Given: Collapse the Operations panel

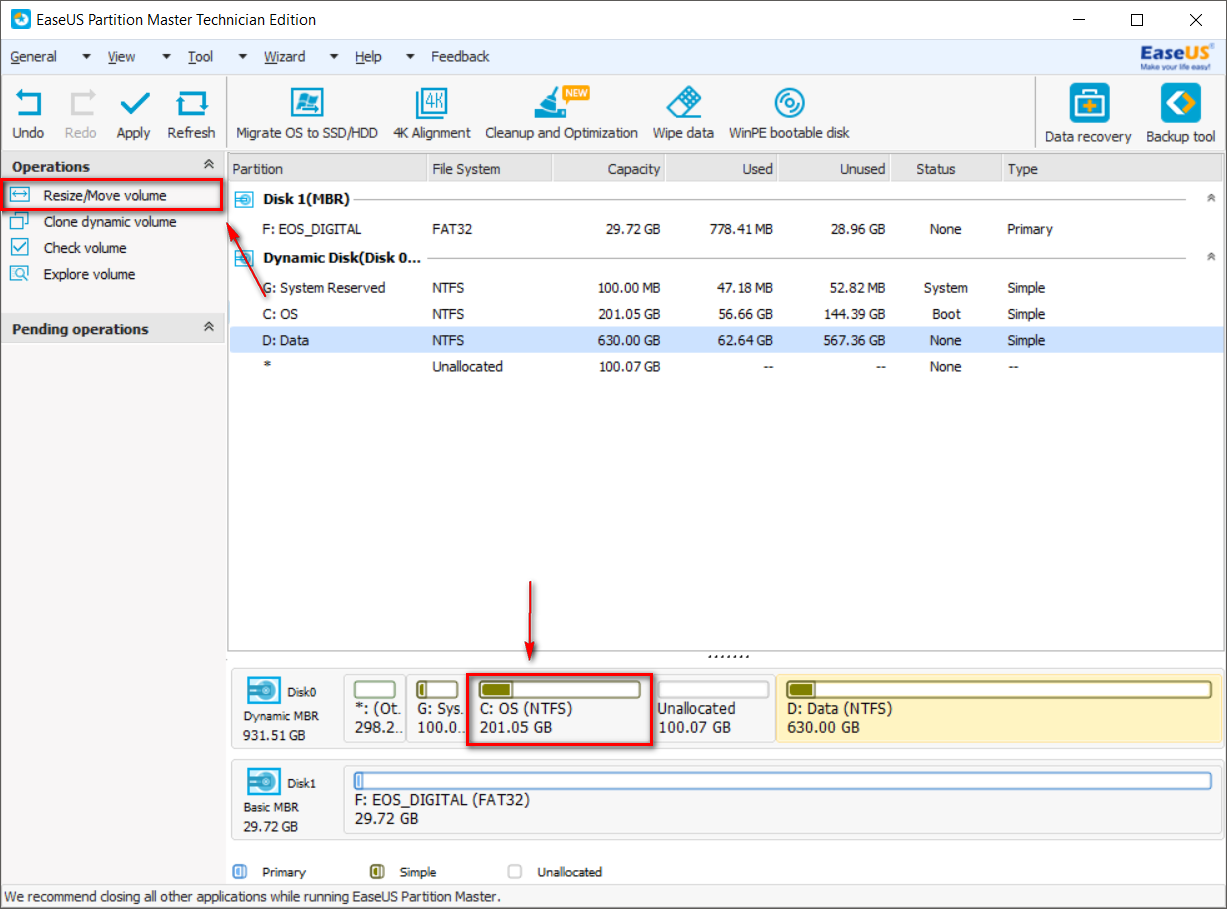Looking at the screenshot, I should coord(208,166).
